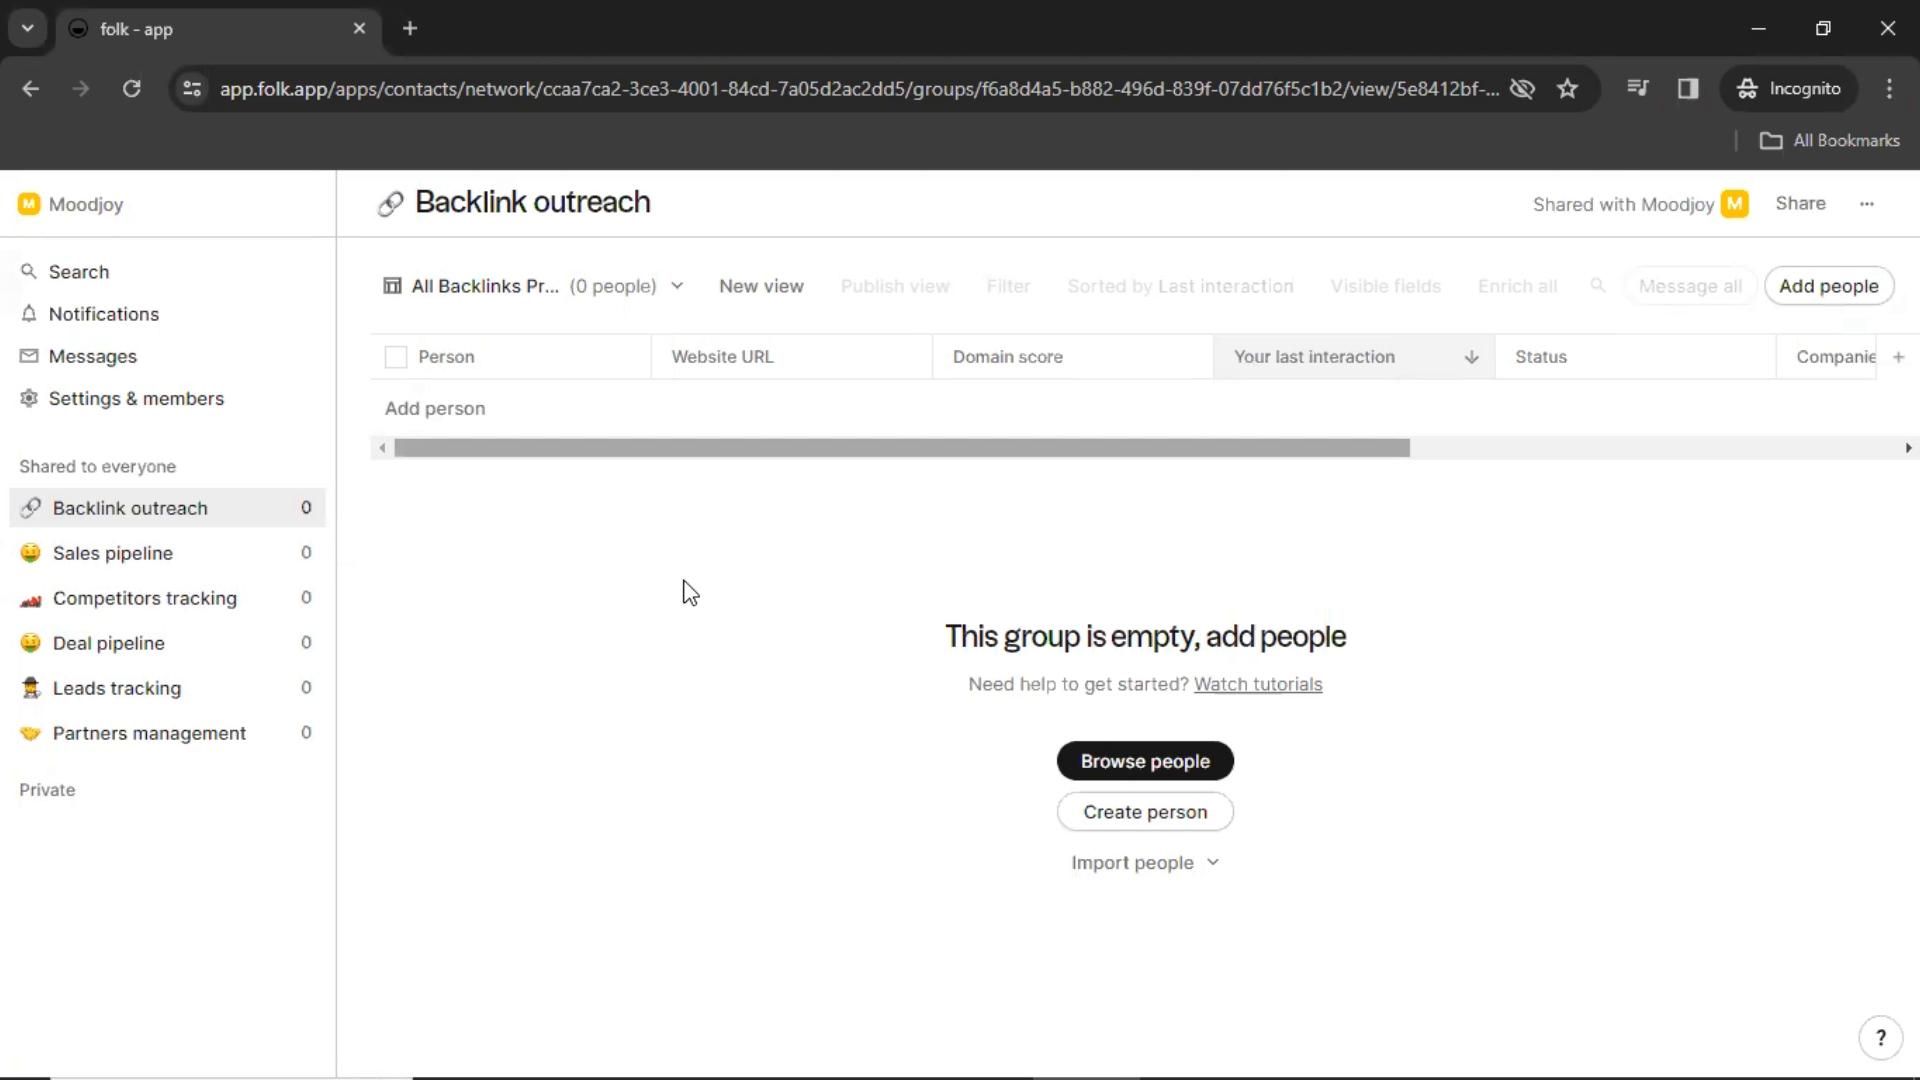Viewport: 1920px width, 1080px height.
Task: Open Messages envelope in sidebar
Action: click(29, 356)
